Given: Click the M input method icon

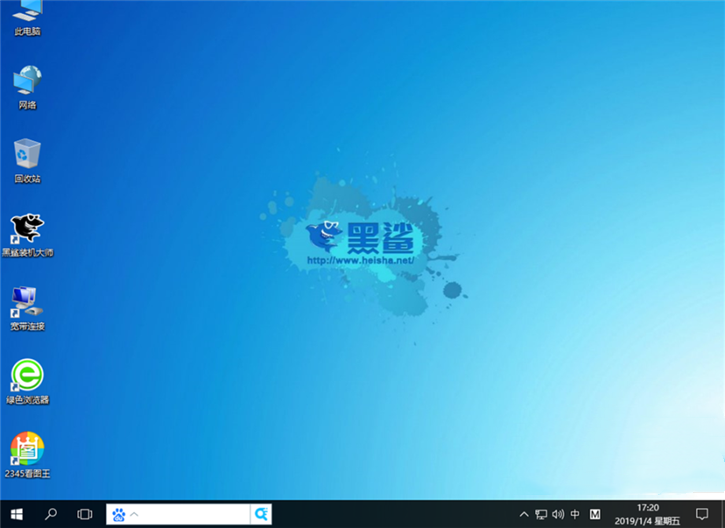Looking at the screenshot, I should coord(596,514).
